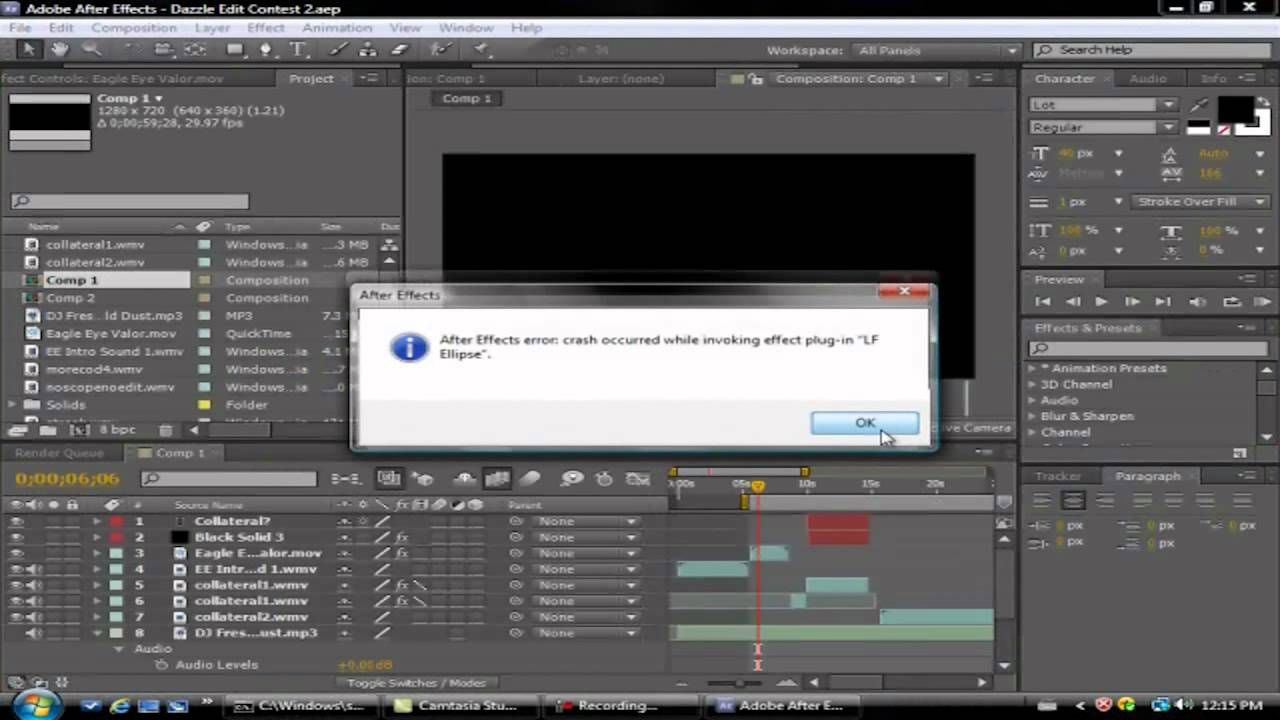
Task: Open the Workspace All Panels dropdown
Action: [937, 50]
